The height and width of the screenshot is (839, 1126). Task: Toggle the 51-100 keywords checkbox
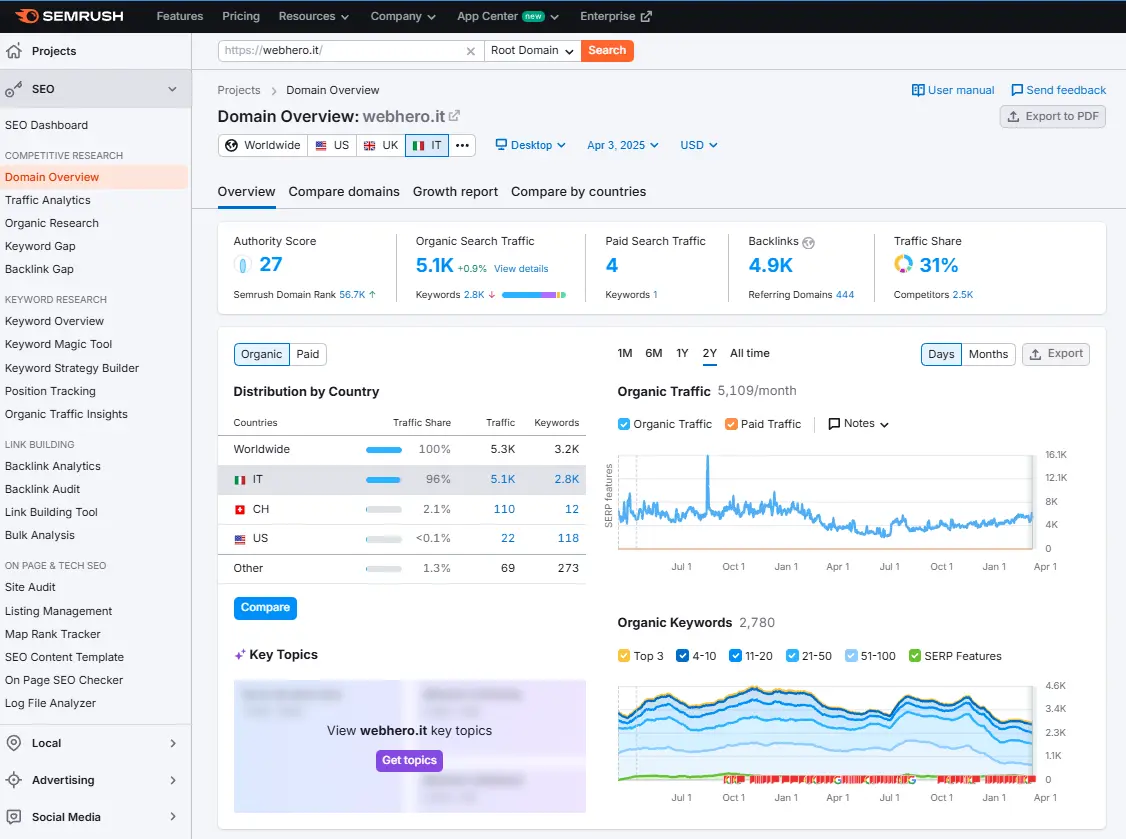pyautogui.click(x=851, y=656)
